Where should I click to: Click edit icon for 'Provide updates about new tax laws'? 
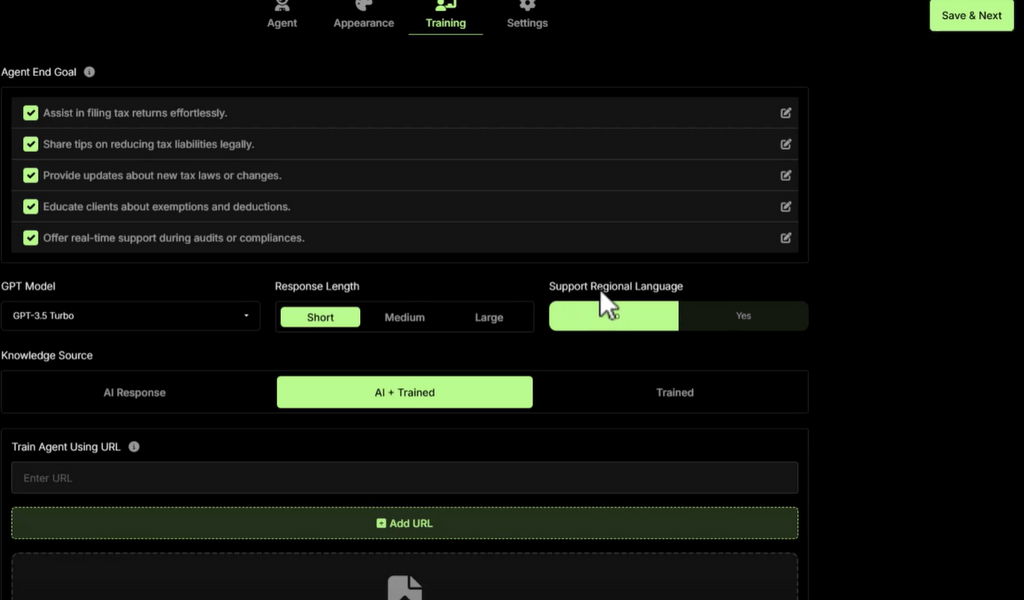pyautogui.click(x=786, y=175)
